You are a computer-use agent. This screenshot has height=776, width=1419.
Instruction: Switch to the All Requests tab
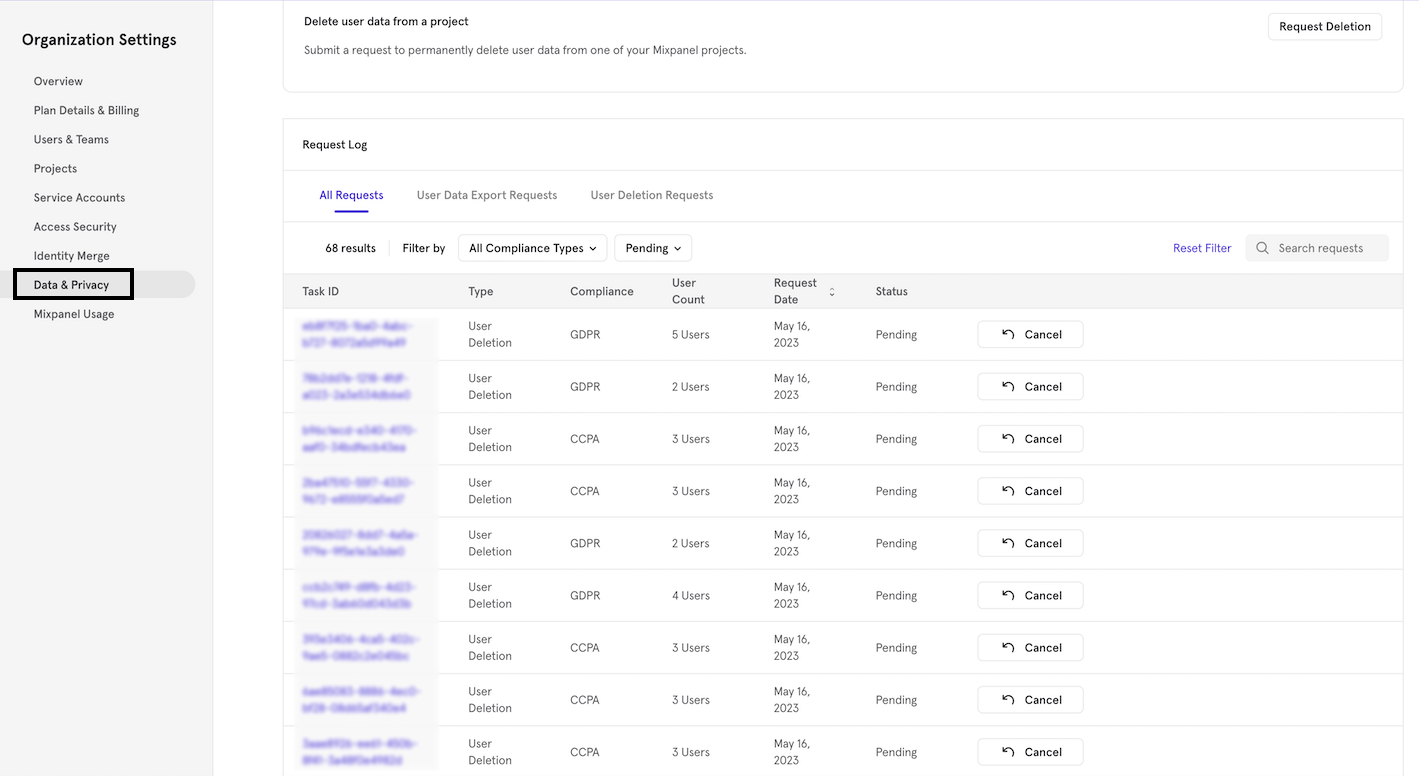coord(351,195)
